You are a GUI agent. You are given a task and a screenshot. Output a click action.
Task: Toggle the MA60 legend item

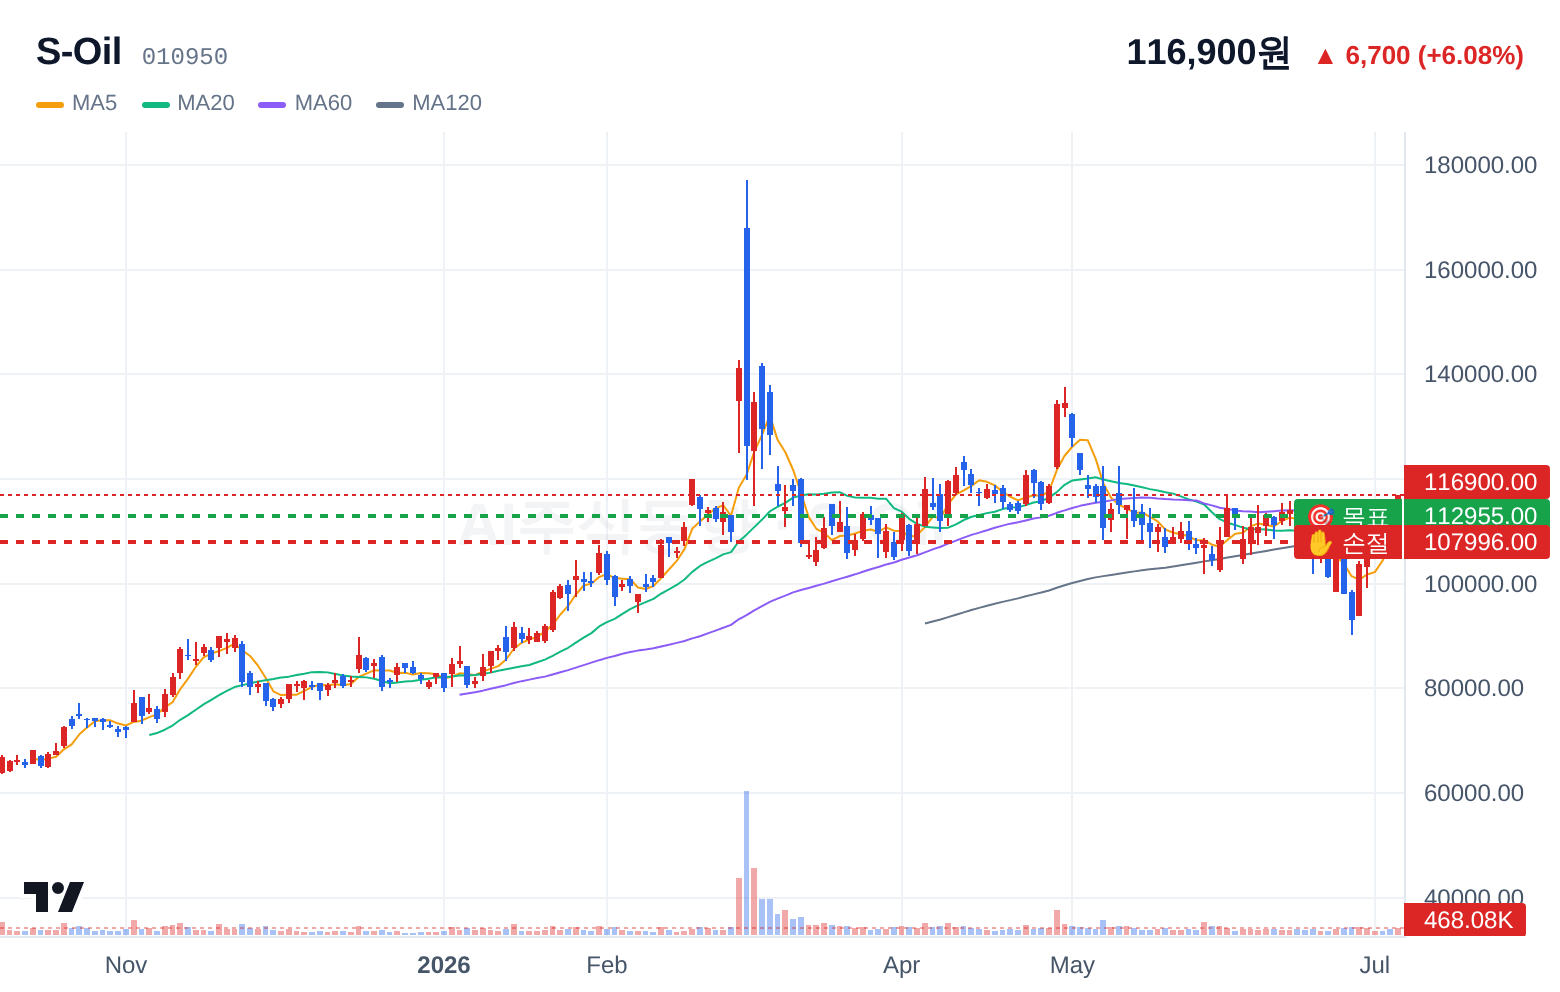[305, 103]
